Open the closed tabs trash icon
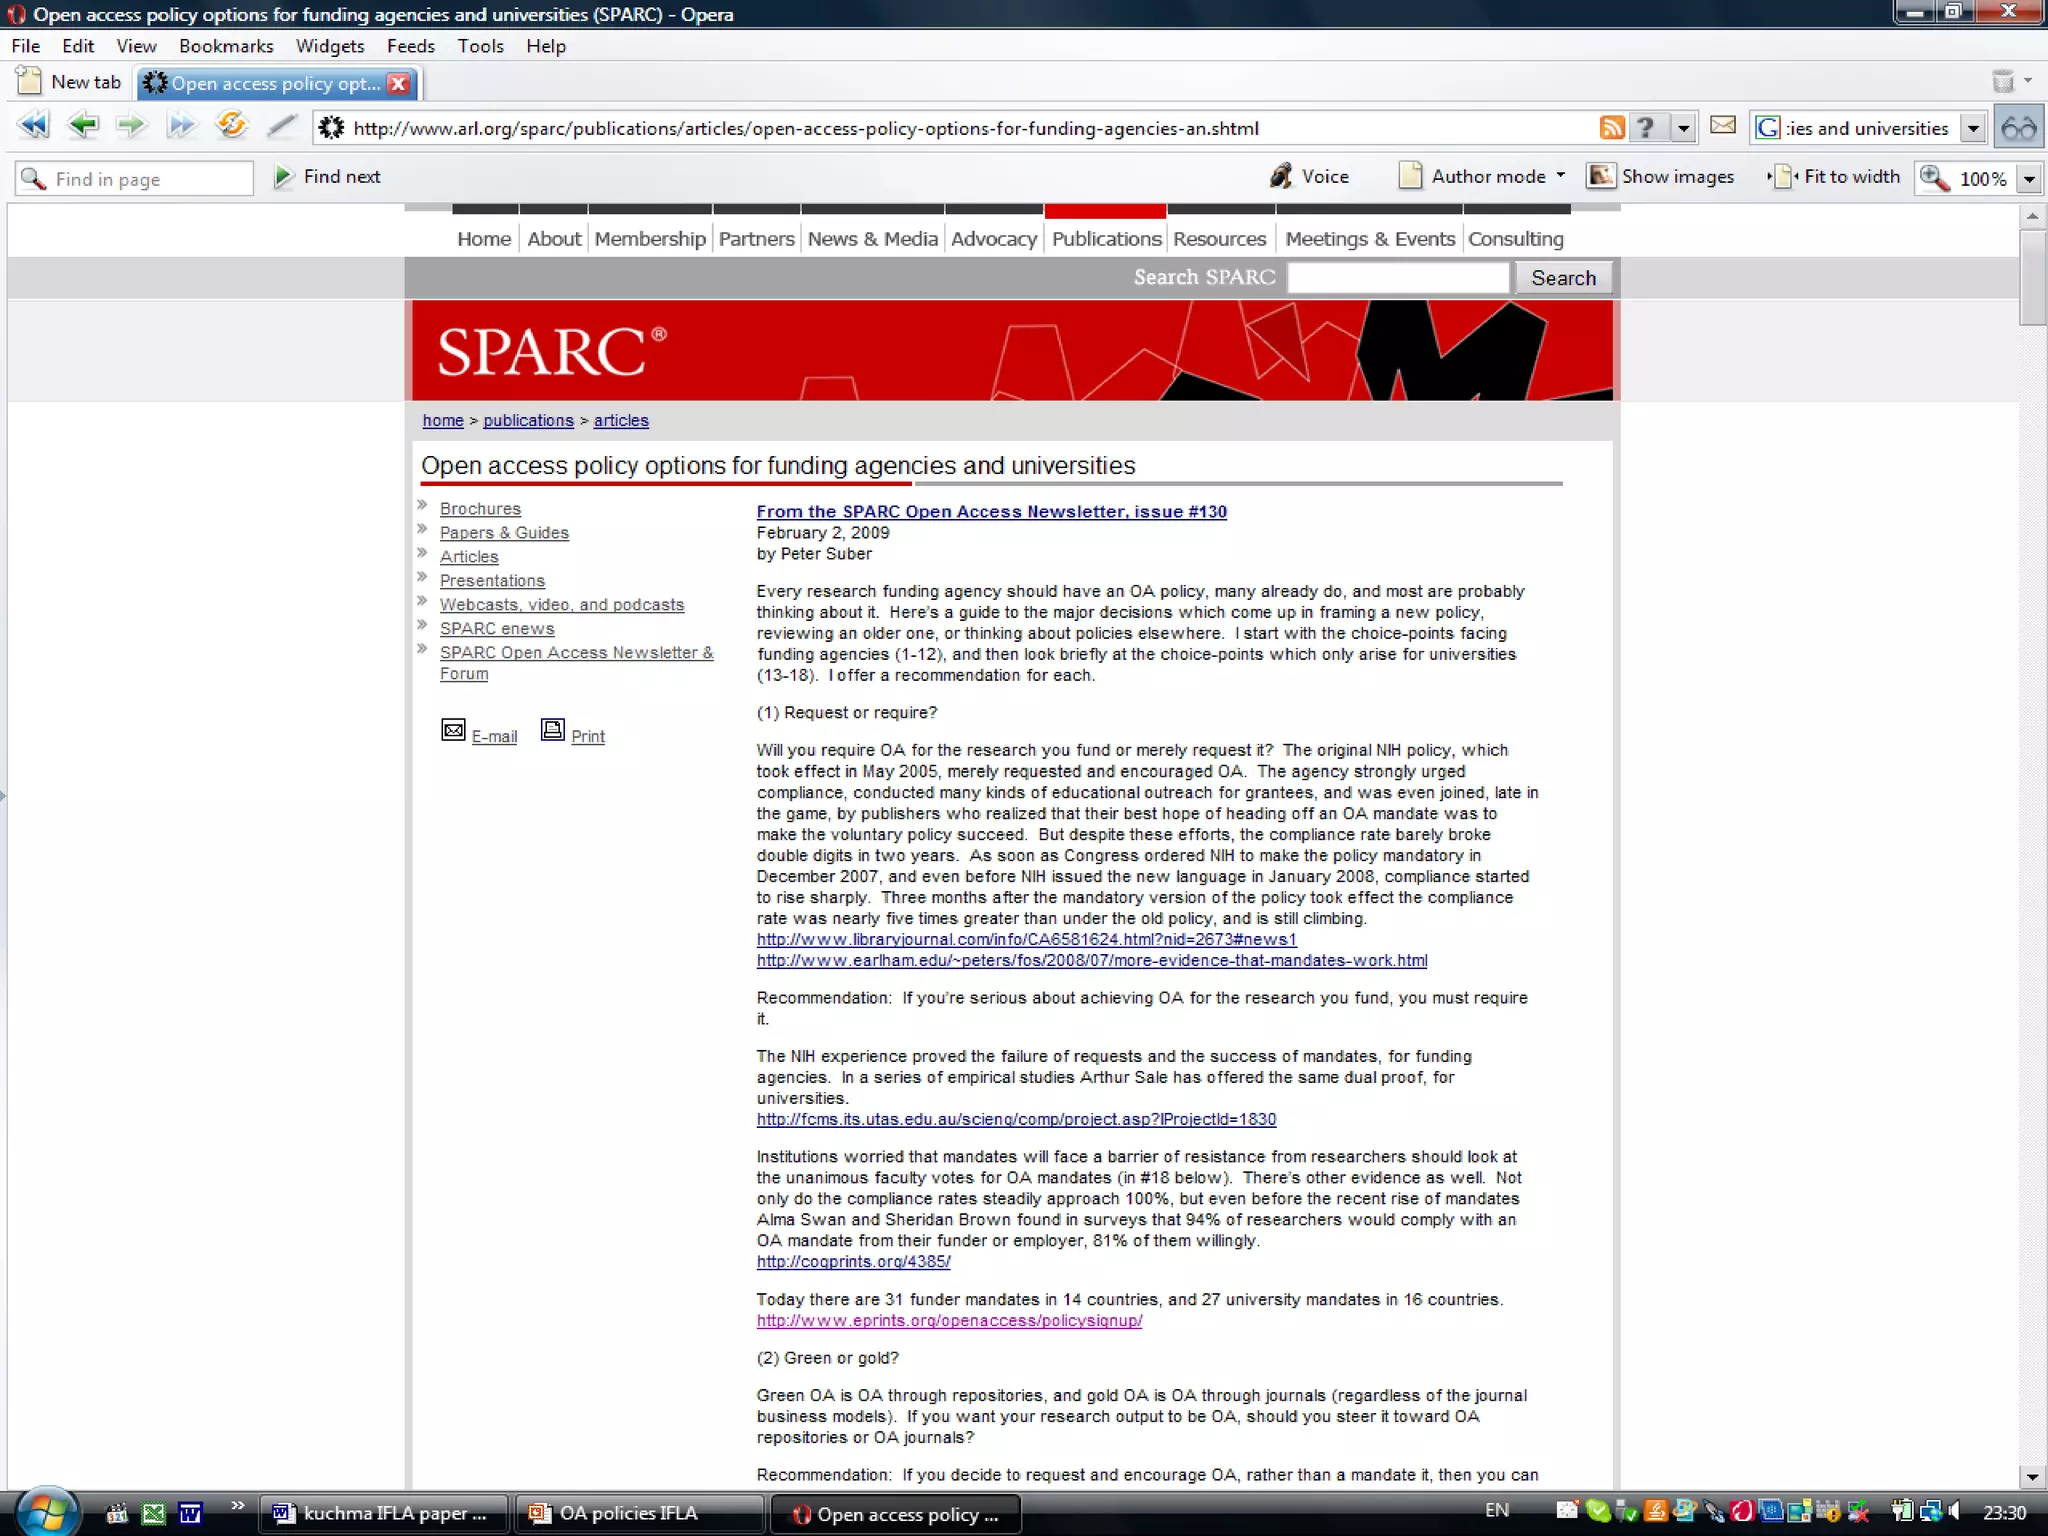2048x1536 pixels. click(x=2003, y=82)
